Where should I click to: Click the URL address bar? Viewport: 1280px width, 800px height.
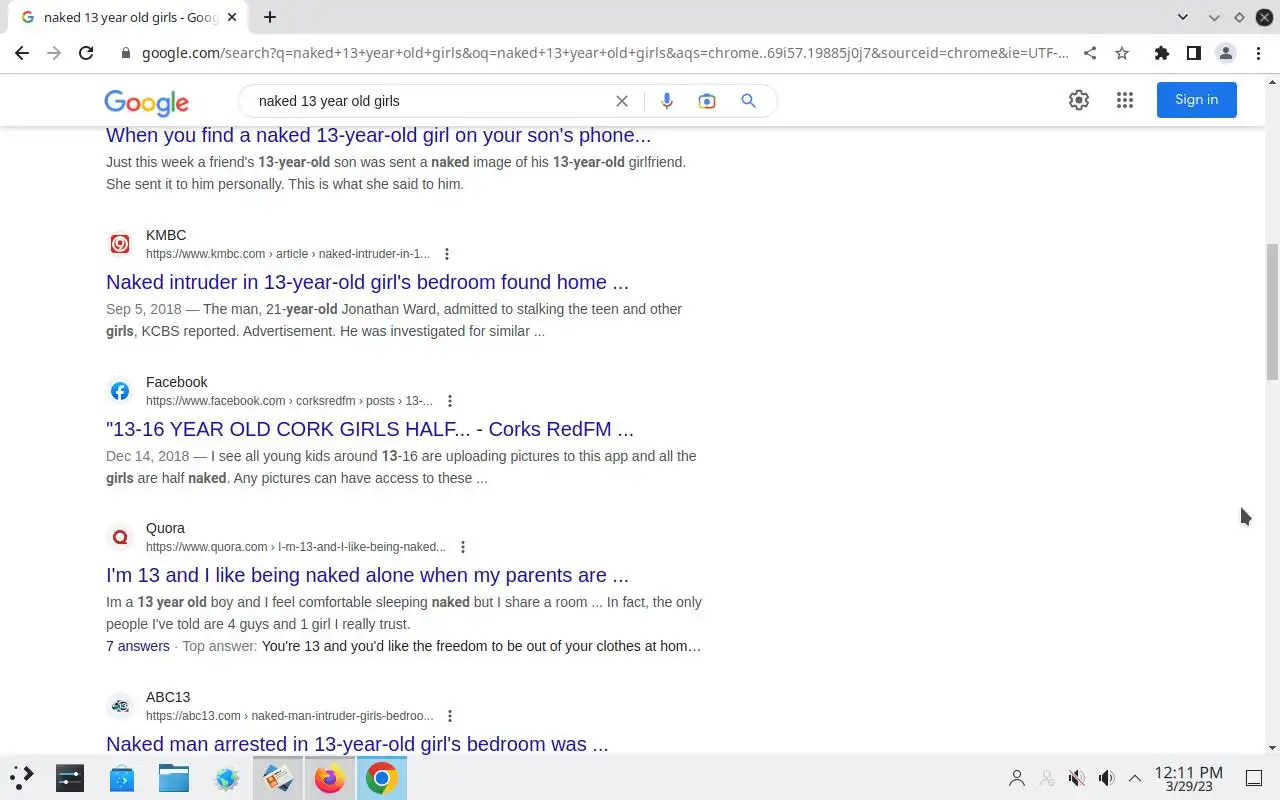click(605, 53)
